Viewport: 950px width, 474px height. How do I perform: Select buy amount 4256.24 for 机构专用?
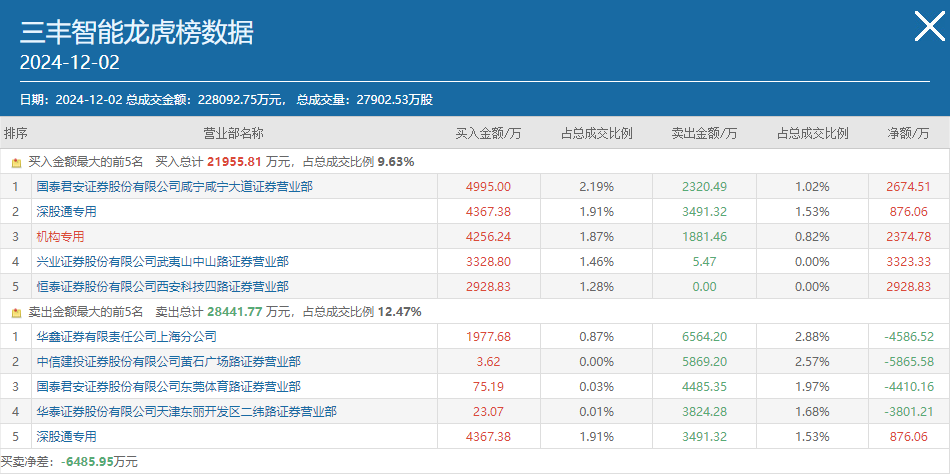pyautogui.click(x=488, y=236)
